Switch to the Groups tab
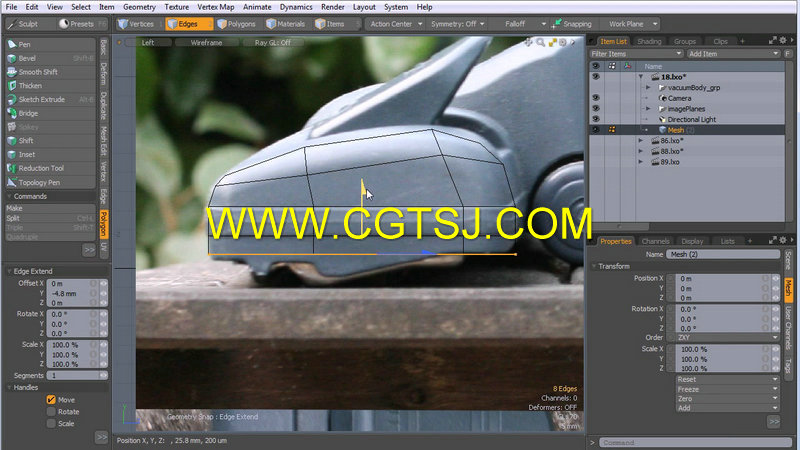 click(x=685, y=41)
